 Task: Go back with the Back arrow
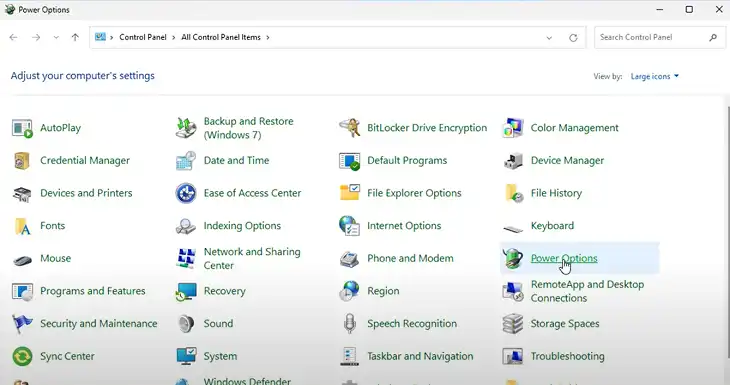tap(13, 37)
